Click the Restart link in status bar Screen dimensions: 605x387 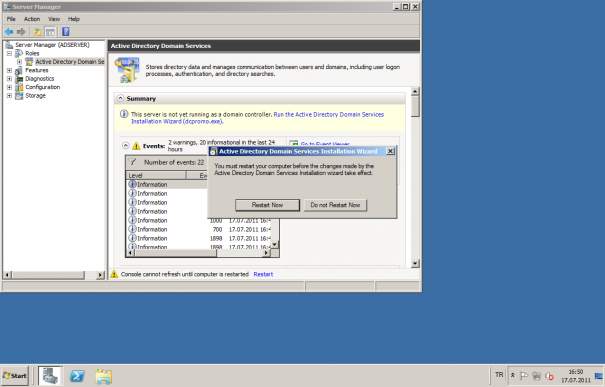pos(263,274)
